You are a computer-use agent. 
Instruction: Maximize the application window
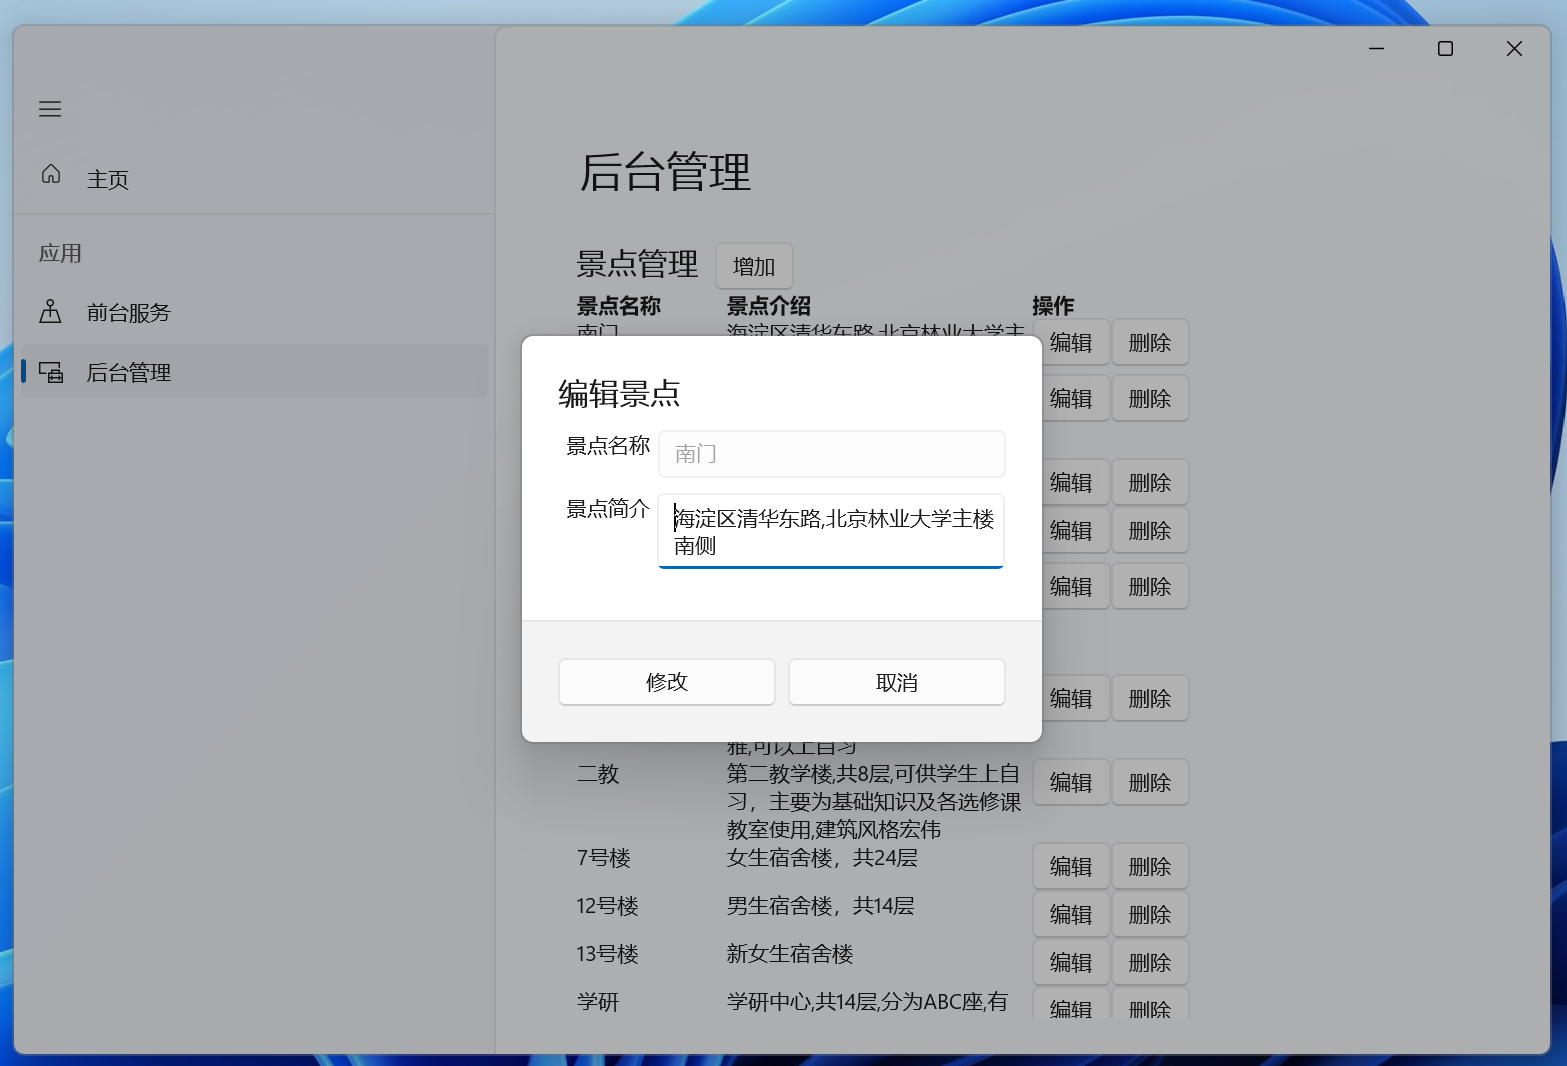pyautogui.click(x=1445, y=49)
